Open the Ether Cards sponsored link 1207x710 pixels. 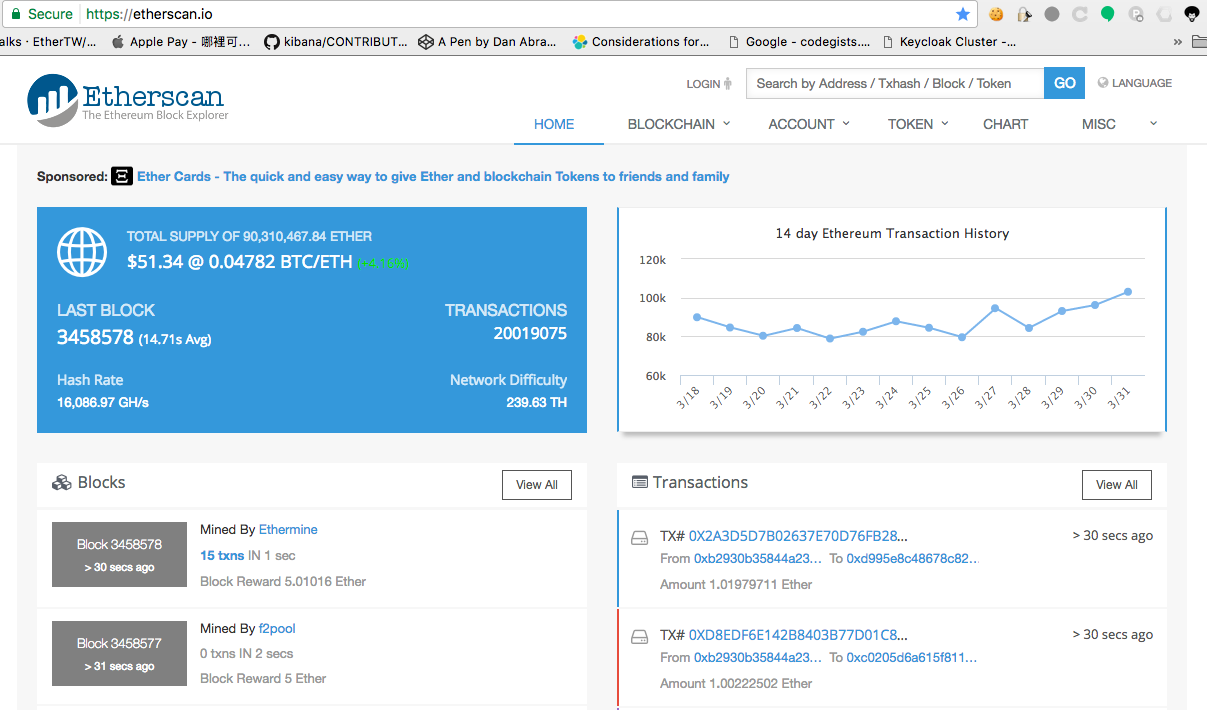(x=433, y=176)
